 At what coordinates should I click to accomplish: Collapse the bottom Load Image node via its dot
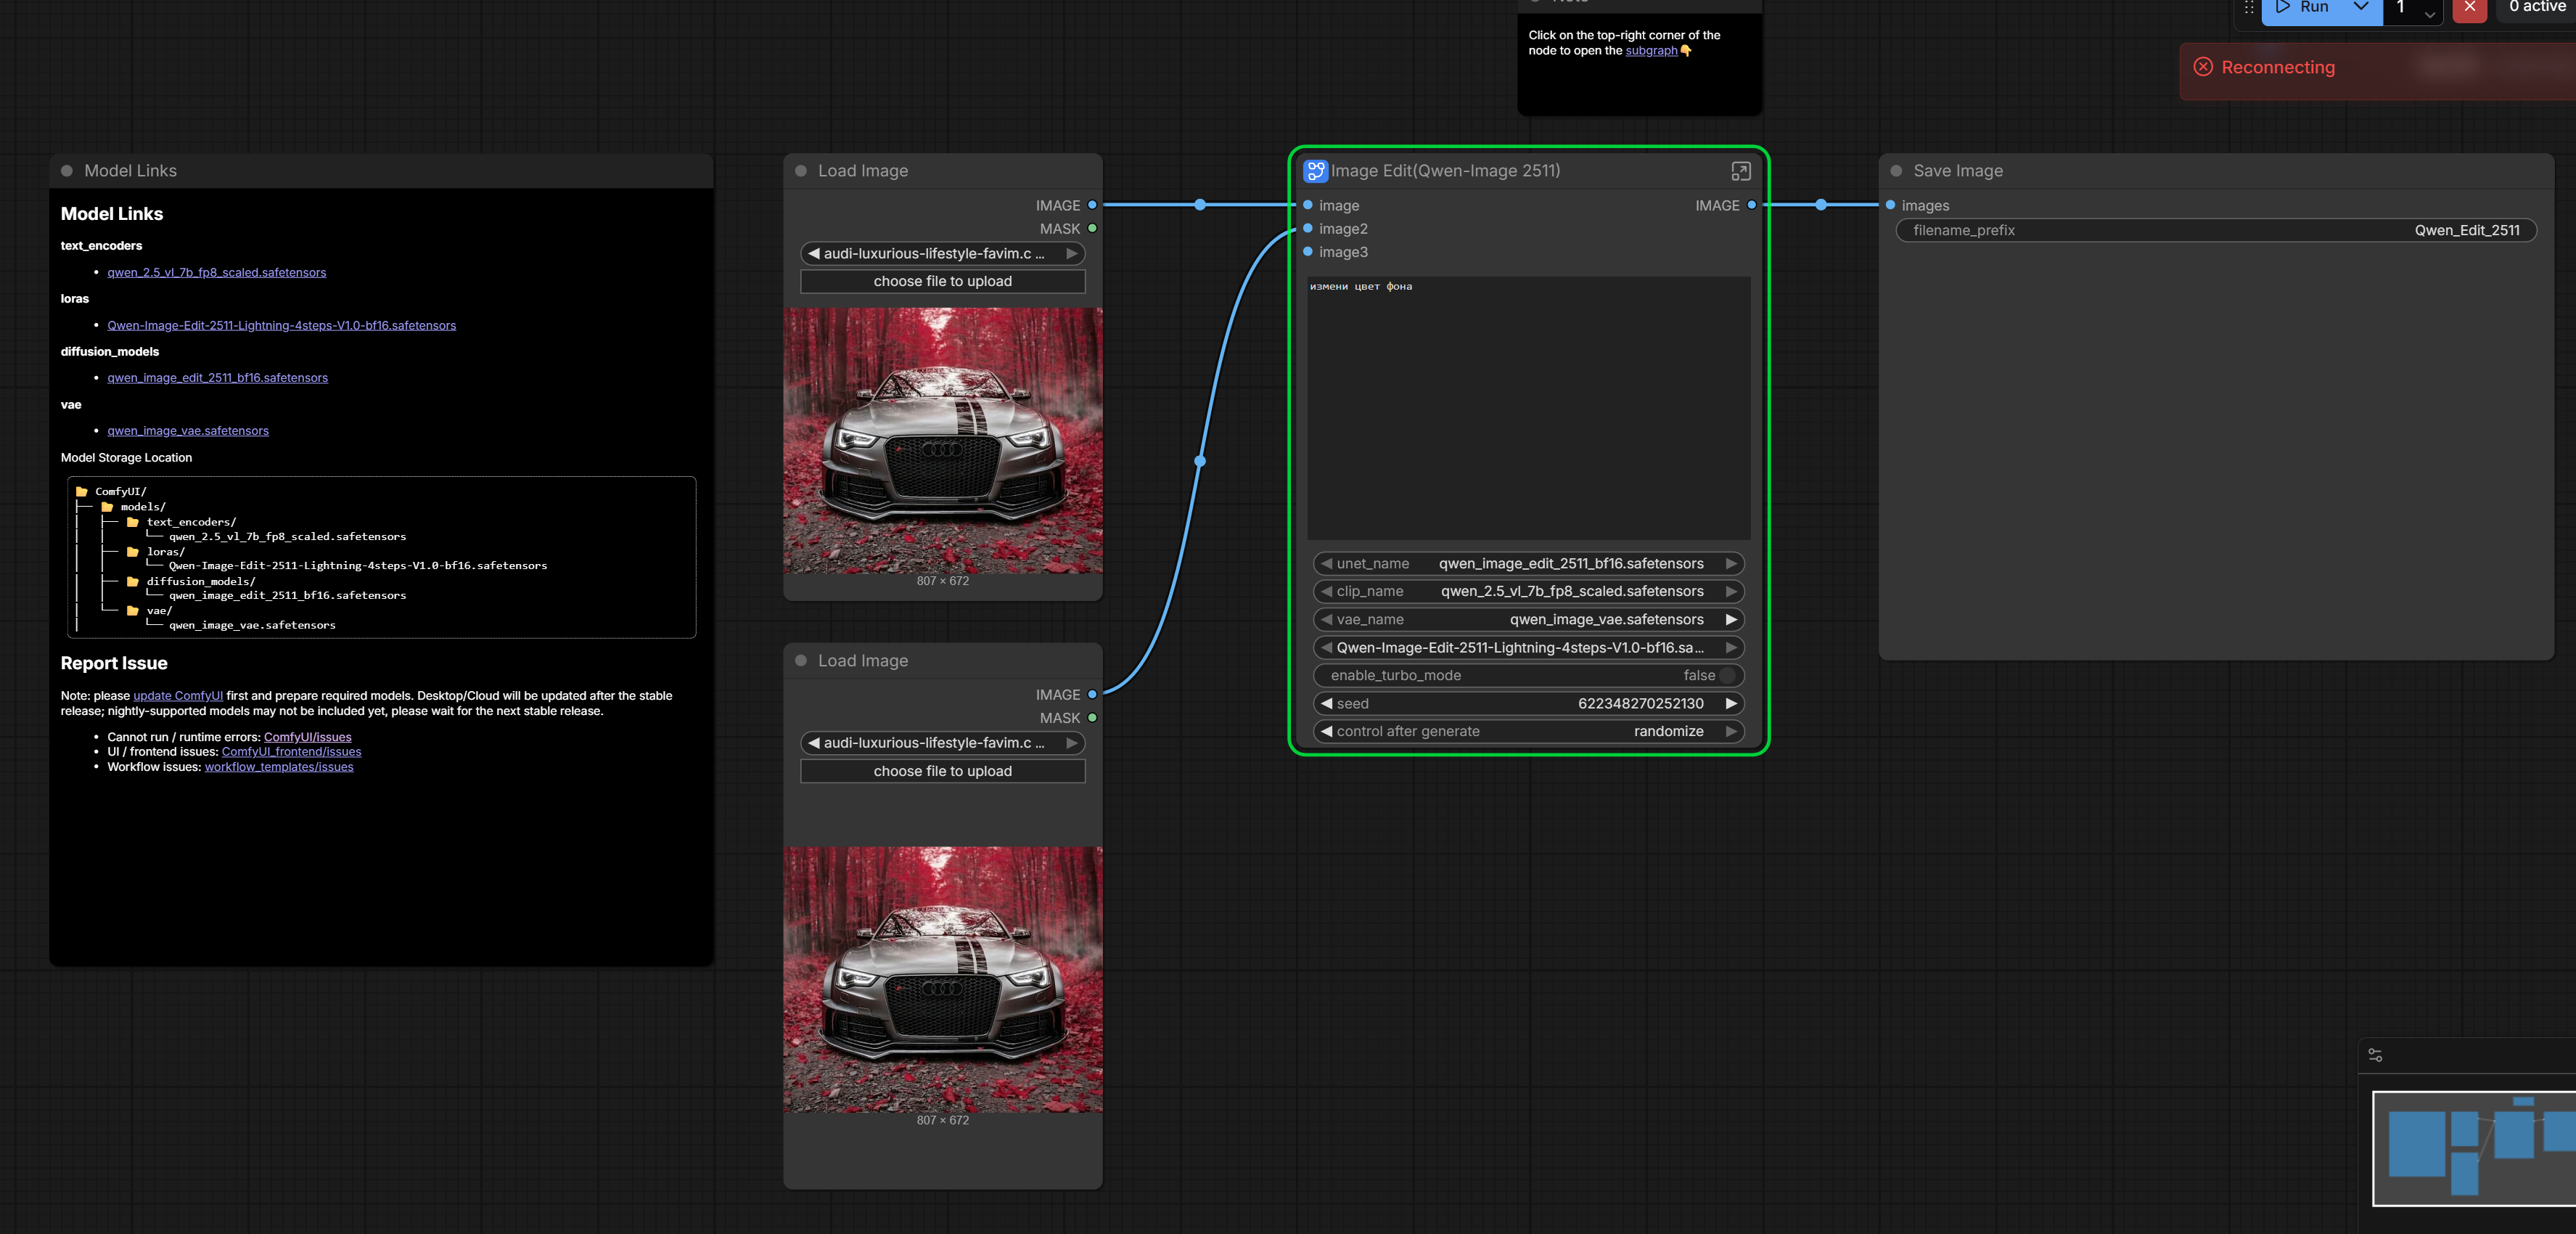point(801,661)
